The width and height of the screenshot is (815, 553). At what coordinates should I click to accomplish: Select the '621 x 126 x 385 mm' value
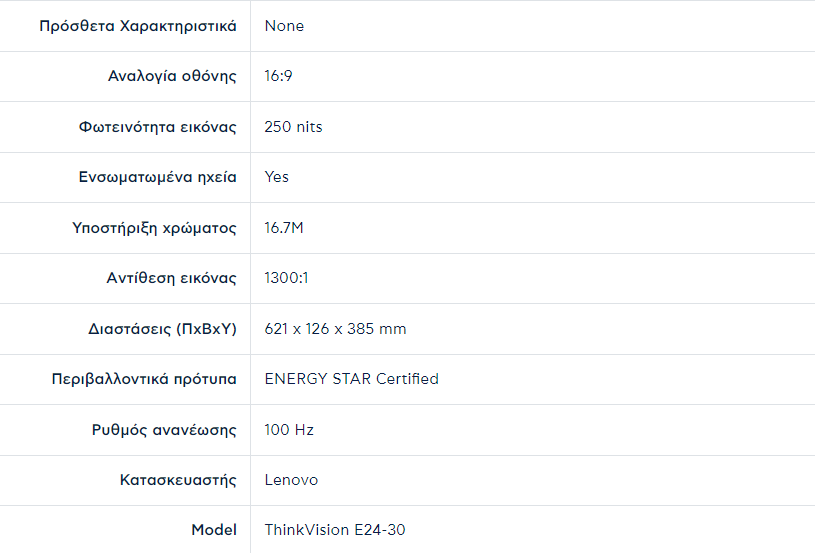[335, 329]
